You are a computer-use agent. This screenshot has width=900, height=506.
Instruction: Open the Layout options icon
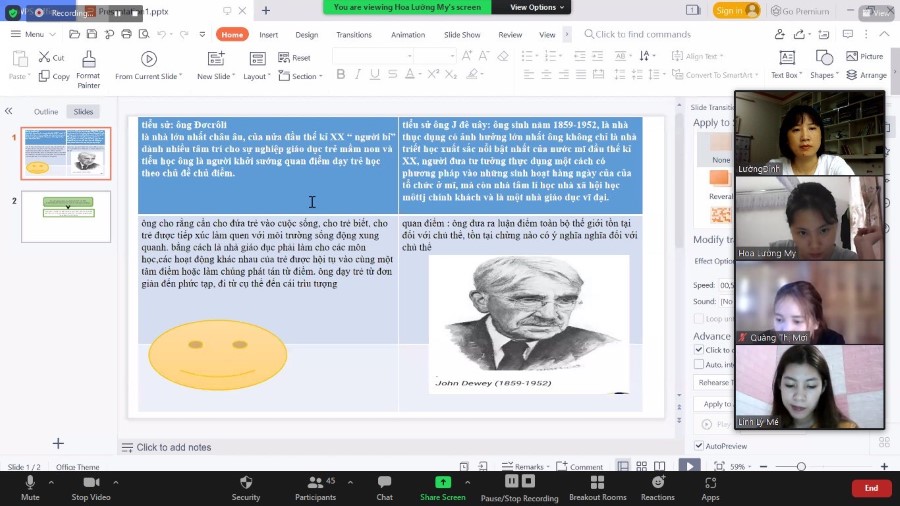[257, 66]
